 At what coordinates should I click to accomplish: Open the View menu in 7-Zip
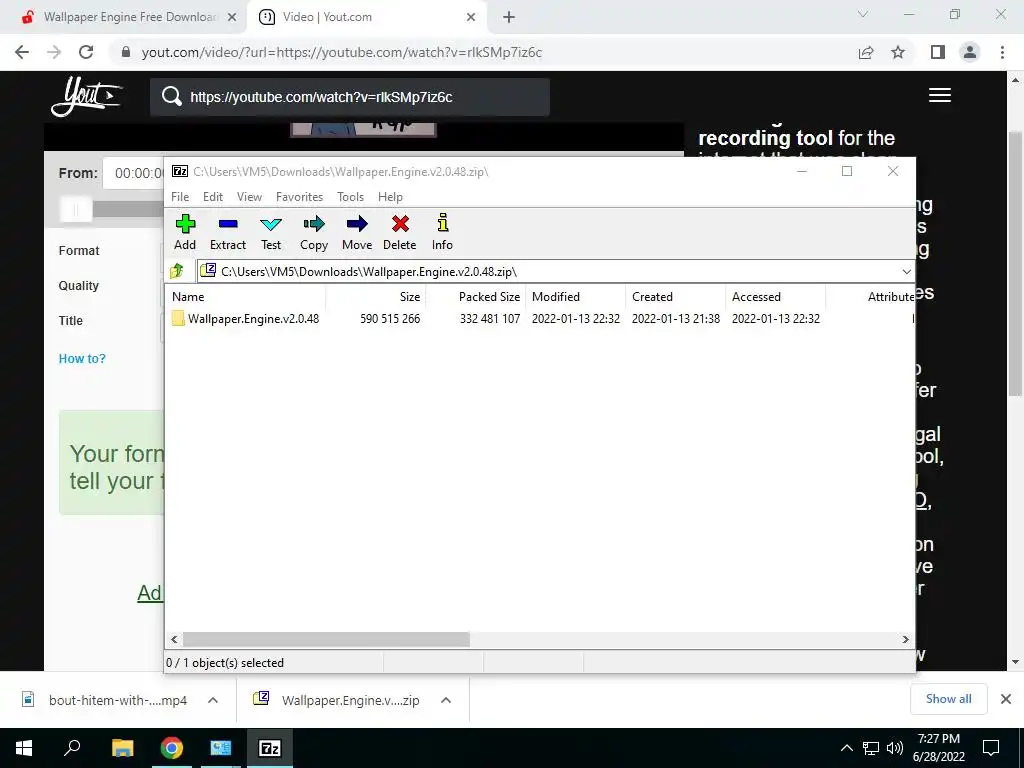[x=249, y=197]
